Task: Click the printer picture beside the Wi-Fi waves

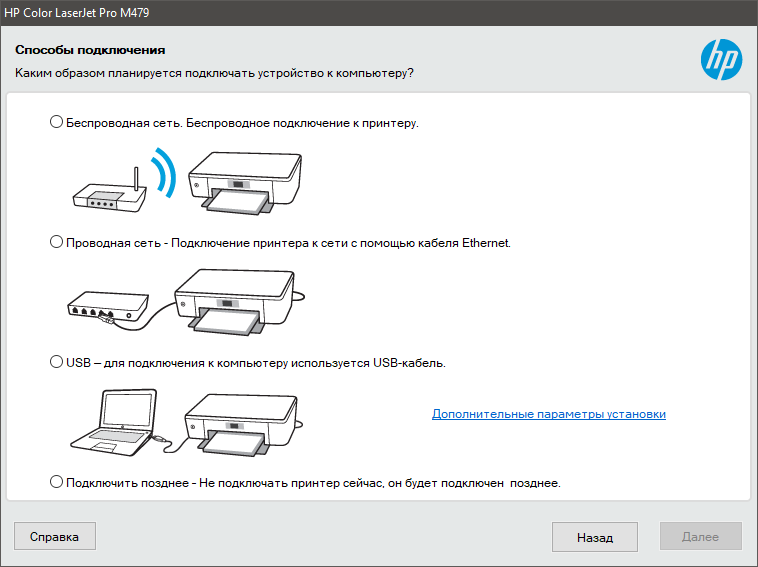Action: [245, 183]
